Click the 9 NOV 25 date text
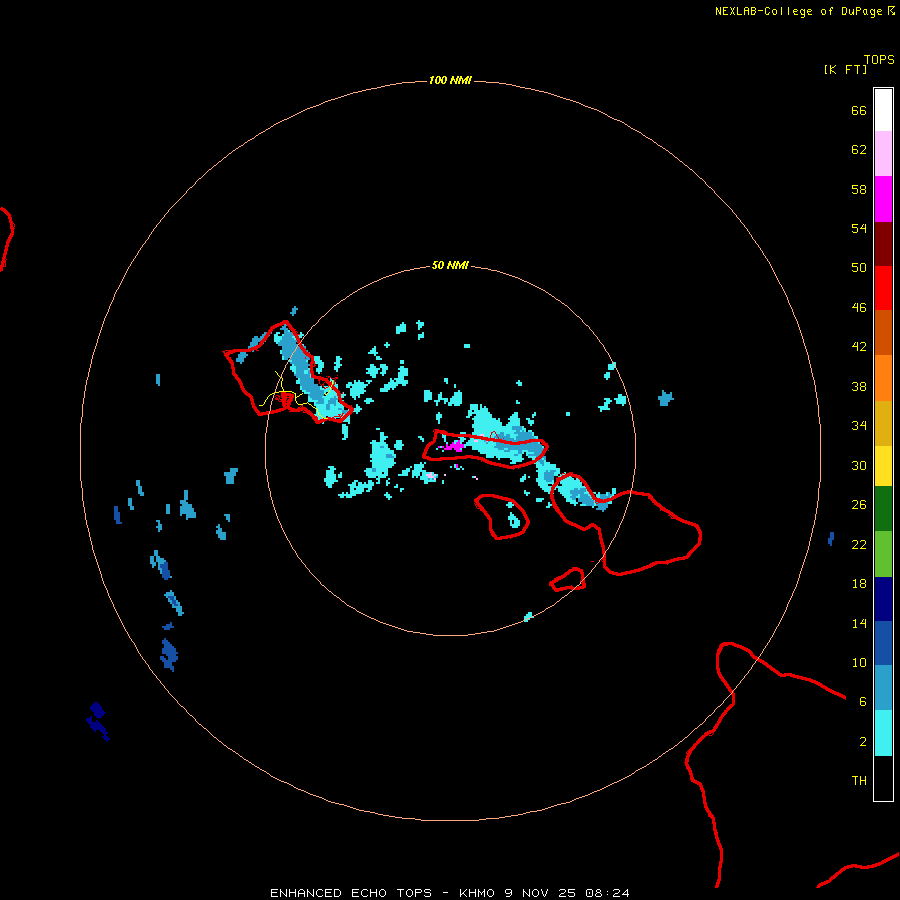This screenshot has width=900, height=900. (540, 893)
